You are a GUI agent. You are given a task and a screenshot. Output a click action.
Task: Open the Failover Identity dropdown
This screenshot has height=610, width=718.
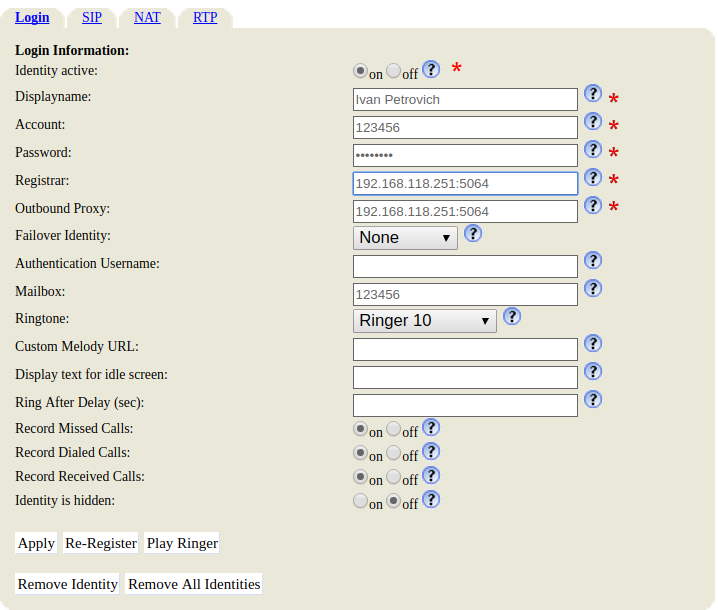(405, 238)
